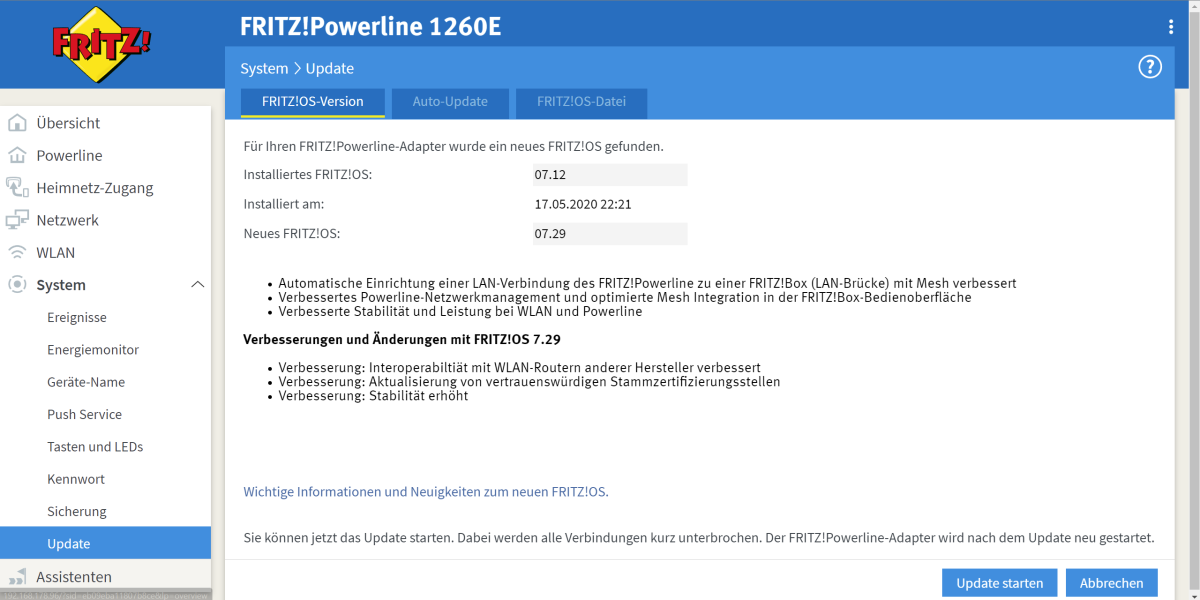Select the highlighted Update entry
Image resolution: width=1200 pixels, height=600 pixels.
105,543
